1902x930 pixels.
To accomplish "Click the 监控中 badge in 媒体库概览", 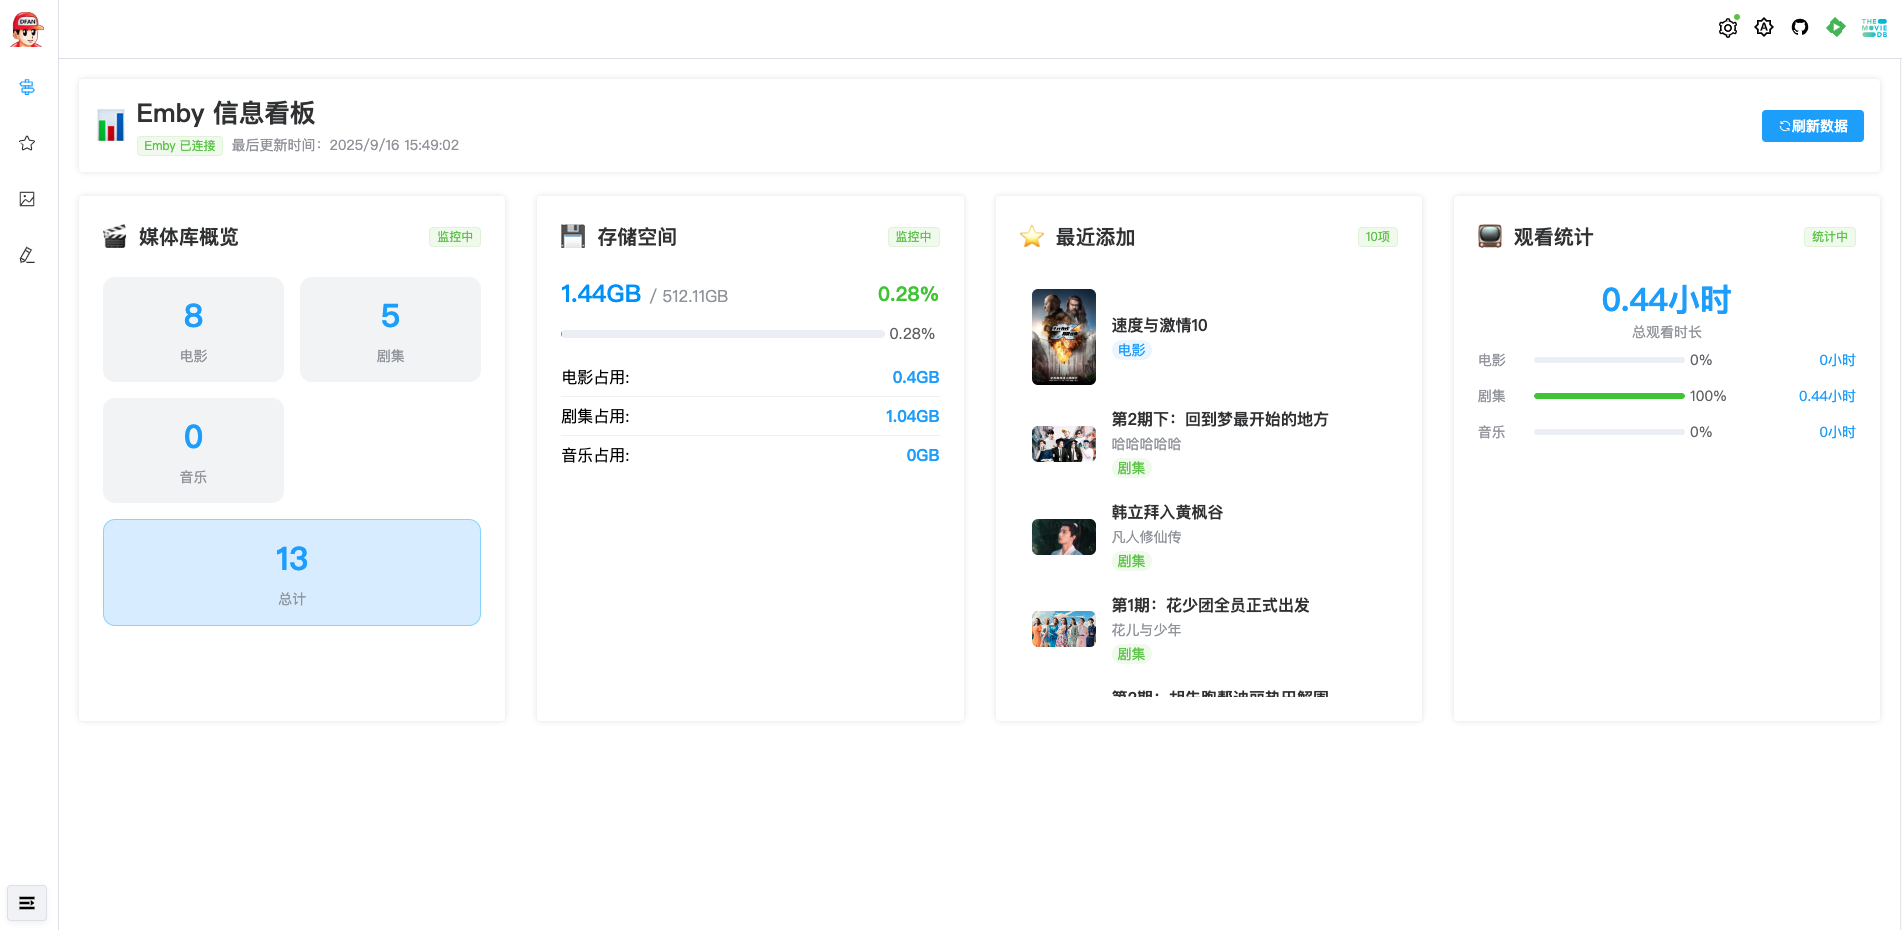I will [x=455, y=237].
